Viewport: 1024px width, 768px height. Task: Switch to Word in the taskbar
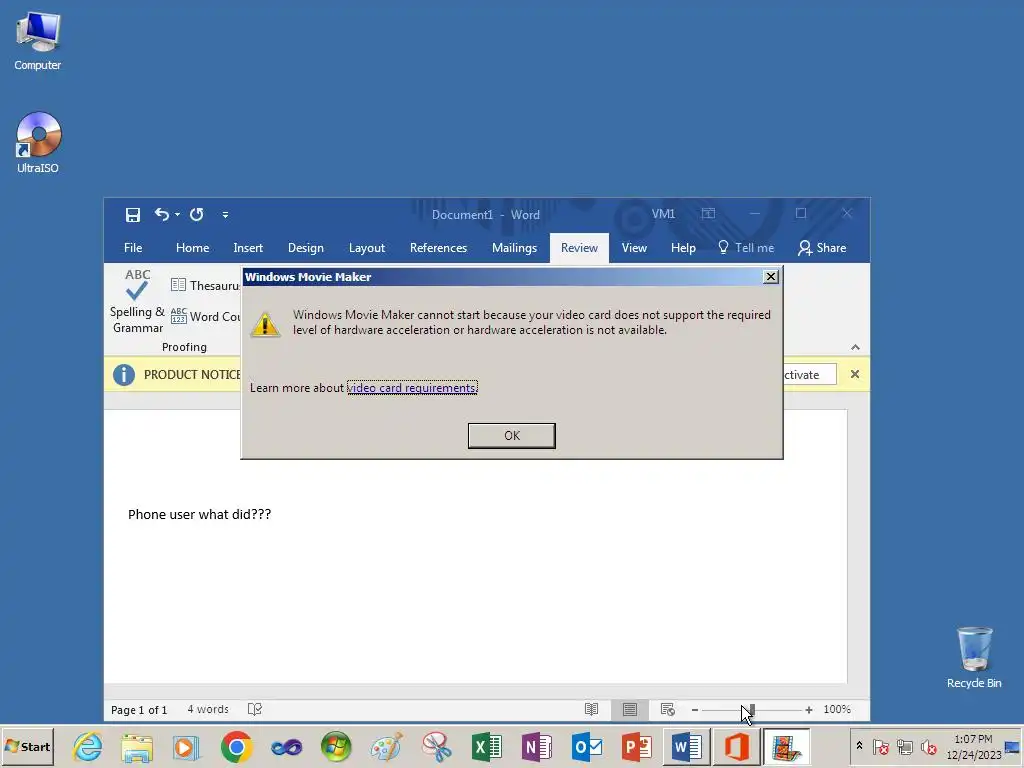(686, 747)
